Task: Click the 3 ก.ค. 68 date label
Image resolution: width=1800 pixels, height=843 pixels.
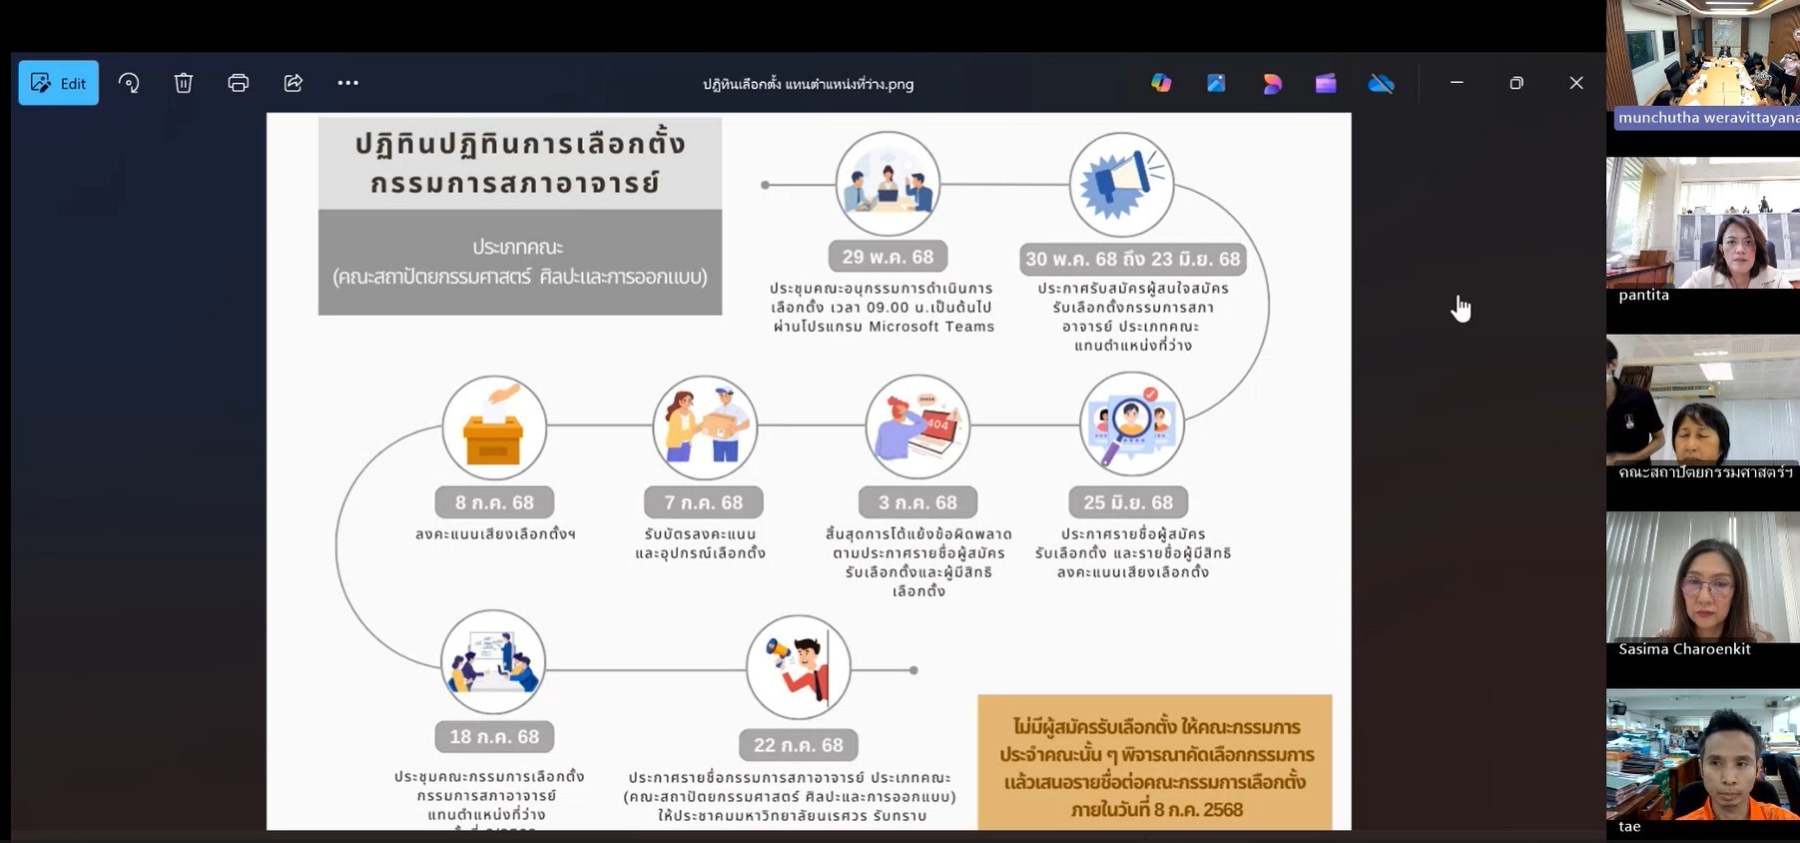Action: 918,502
